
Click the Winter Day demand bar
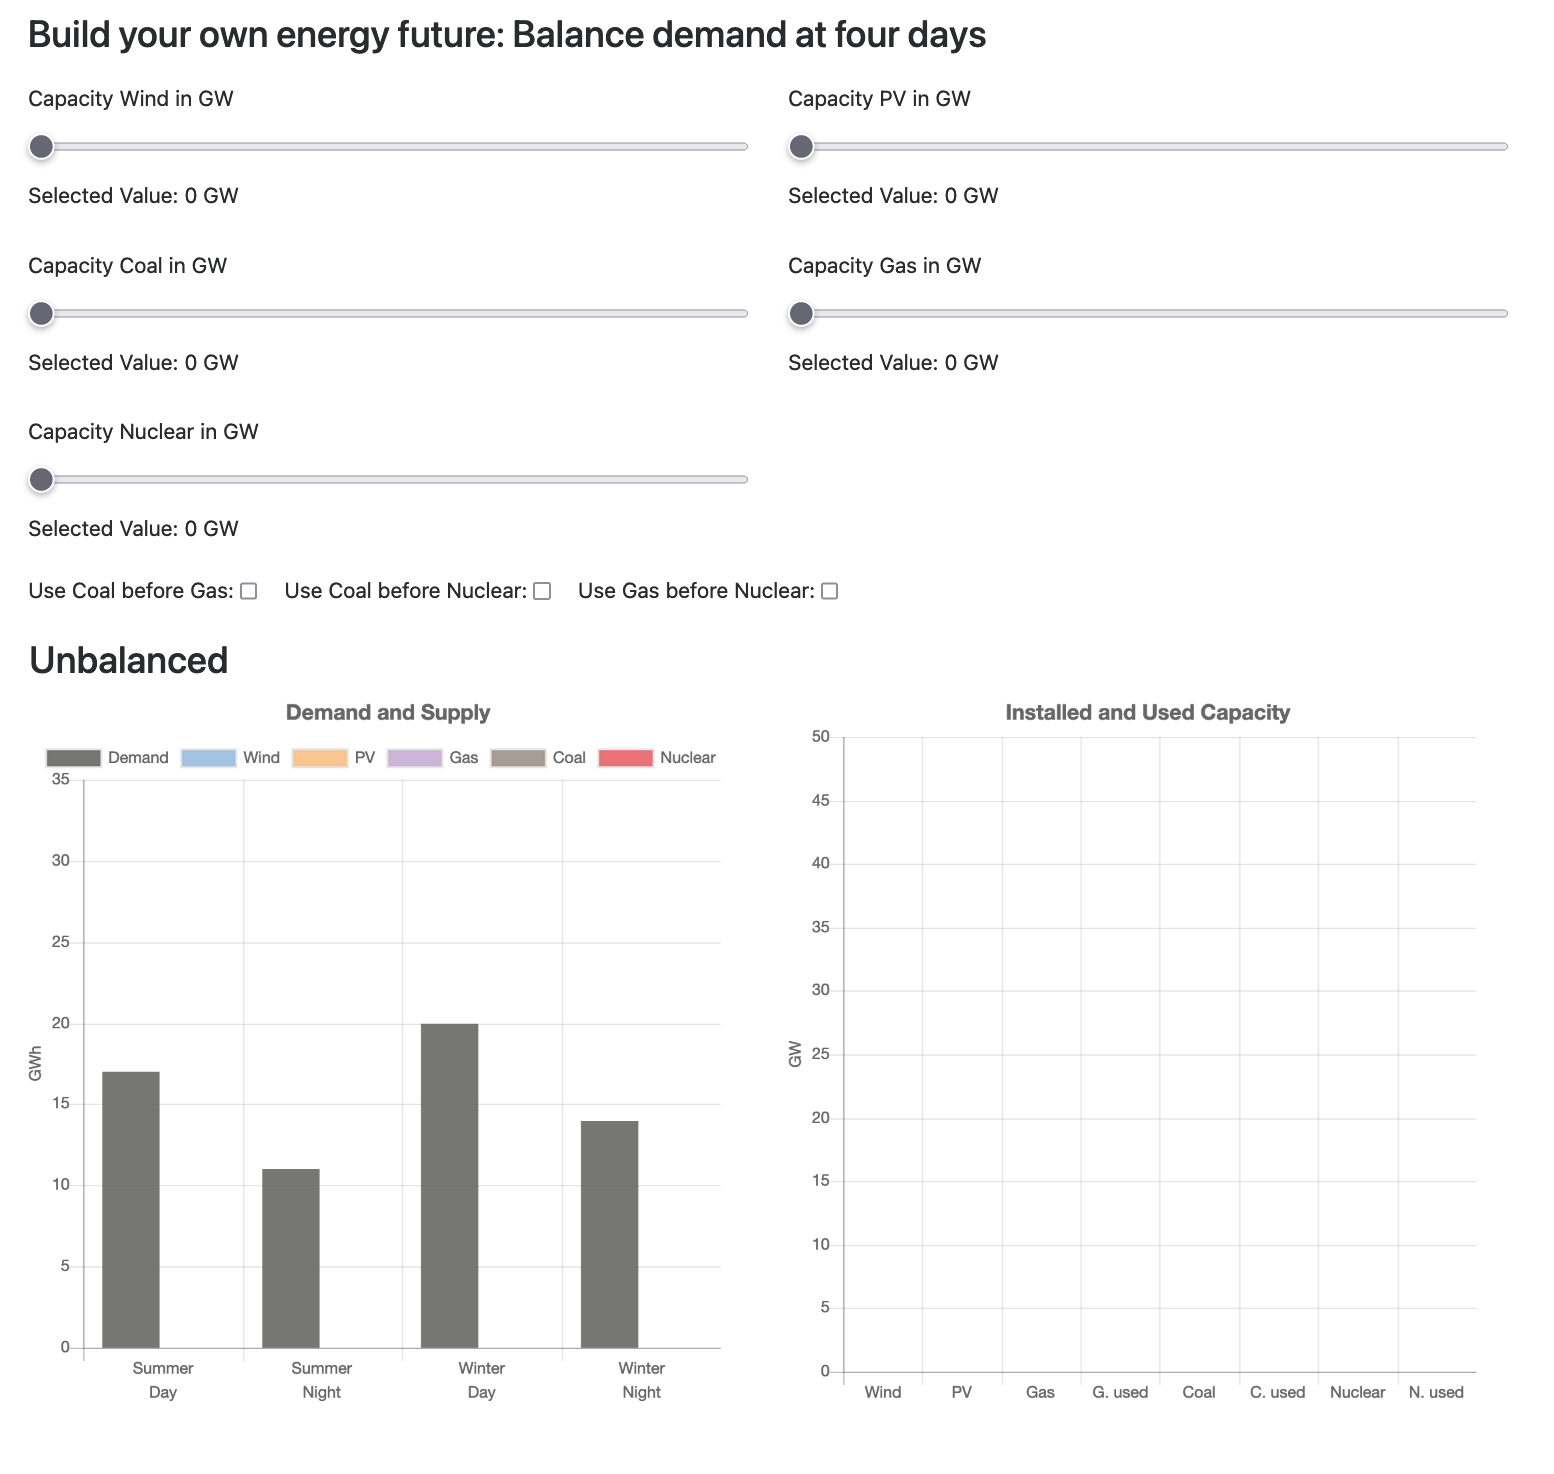point(450,1186)
